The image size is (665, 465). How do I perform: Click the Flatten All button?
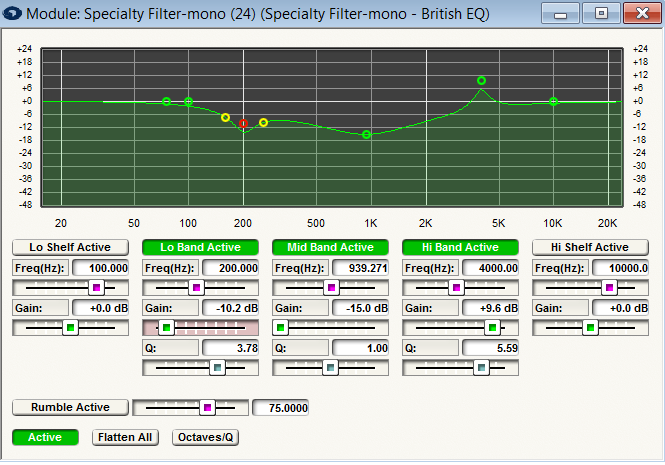point(125,437)
